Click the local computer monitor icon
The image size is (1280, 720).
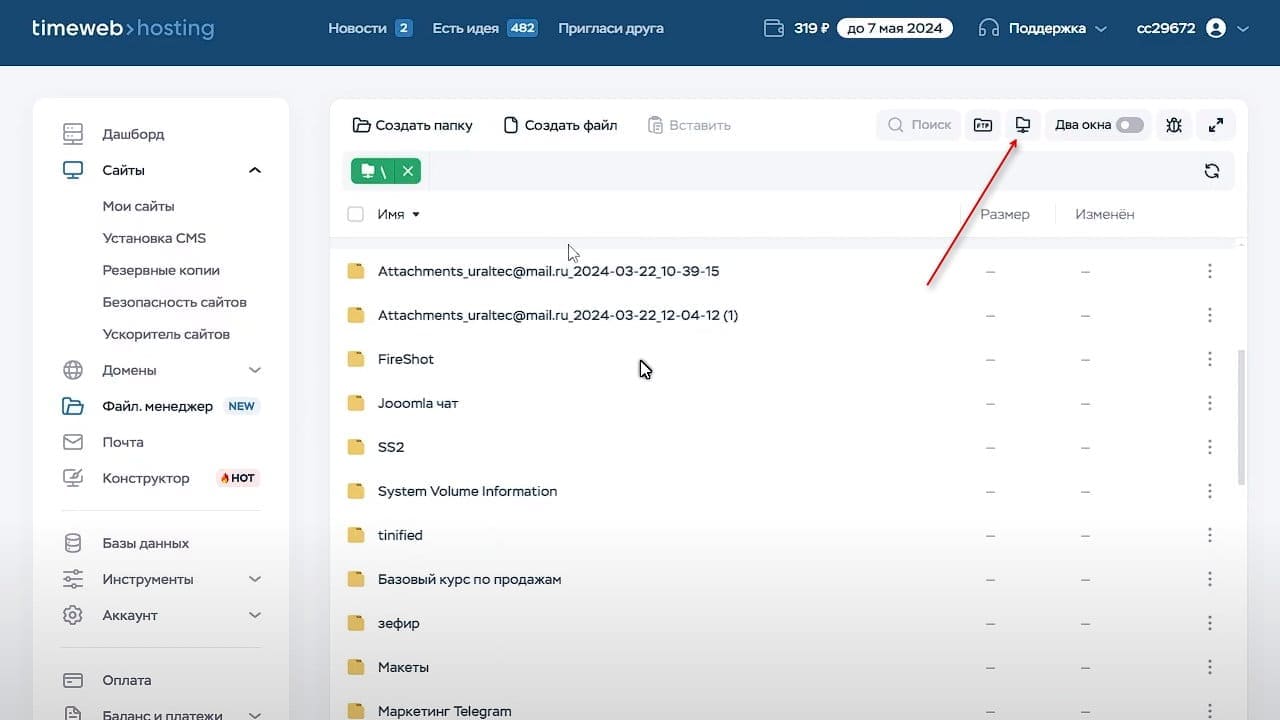(1022, 125)
